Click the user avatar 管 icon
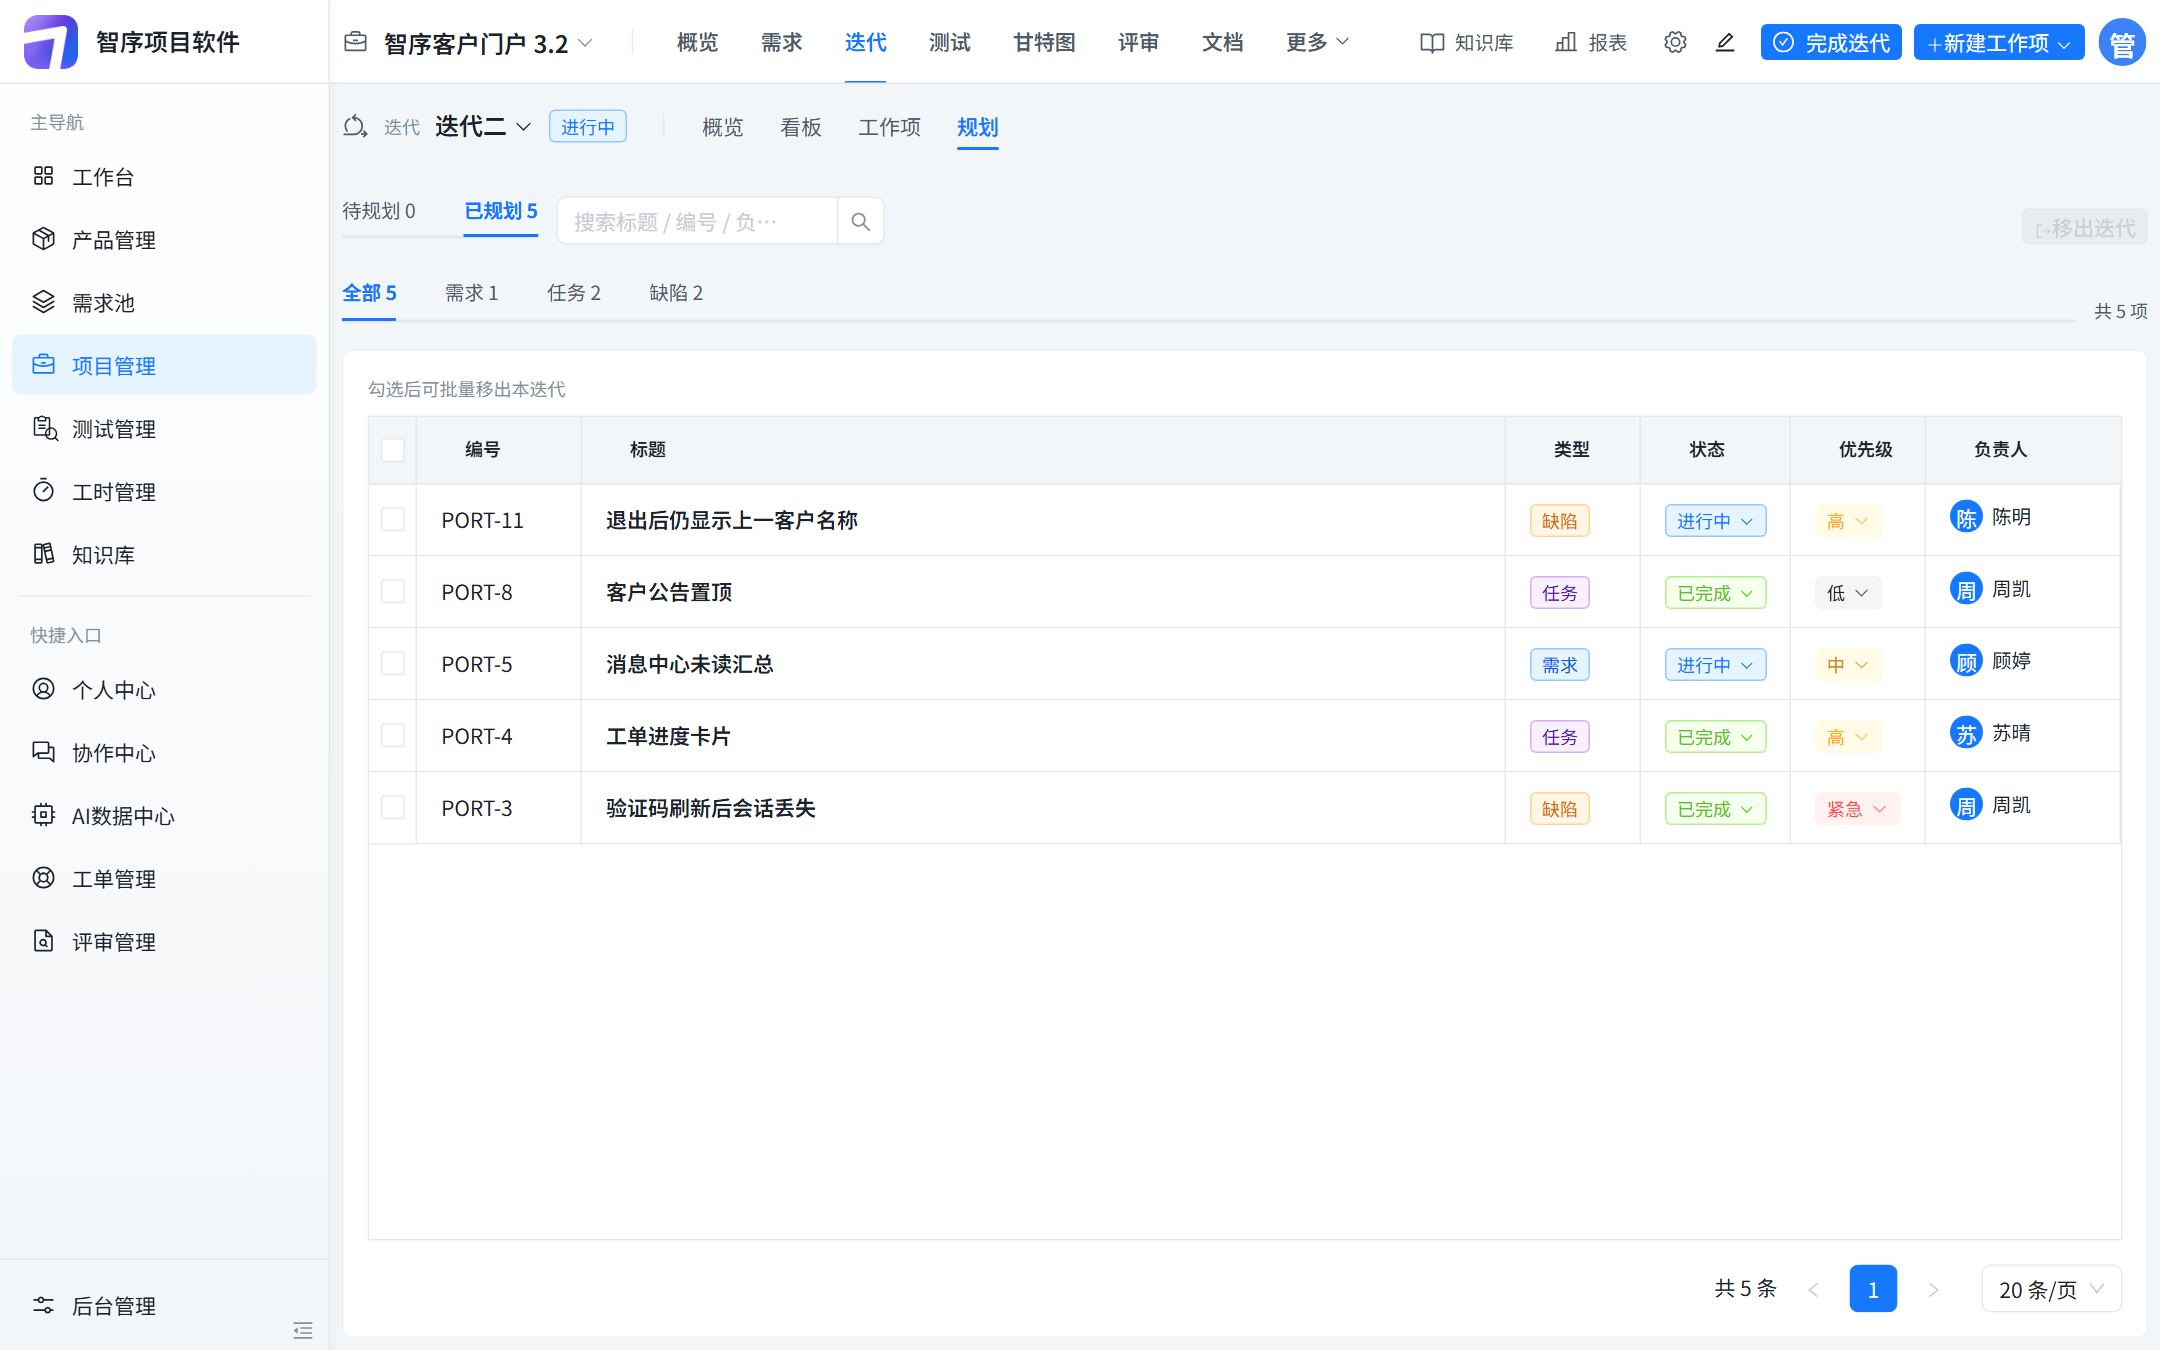Screen dimensions: 2160x1350 [2121, 43]
